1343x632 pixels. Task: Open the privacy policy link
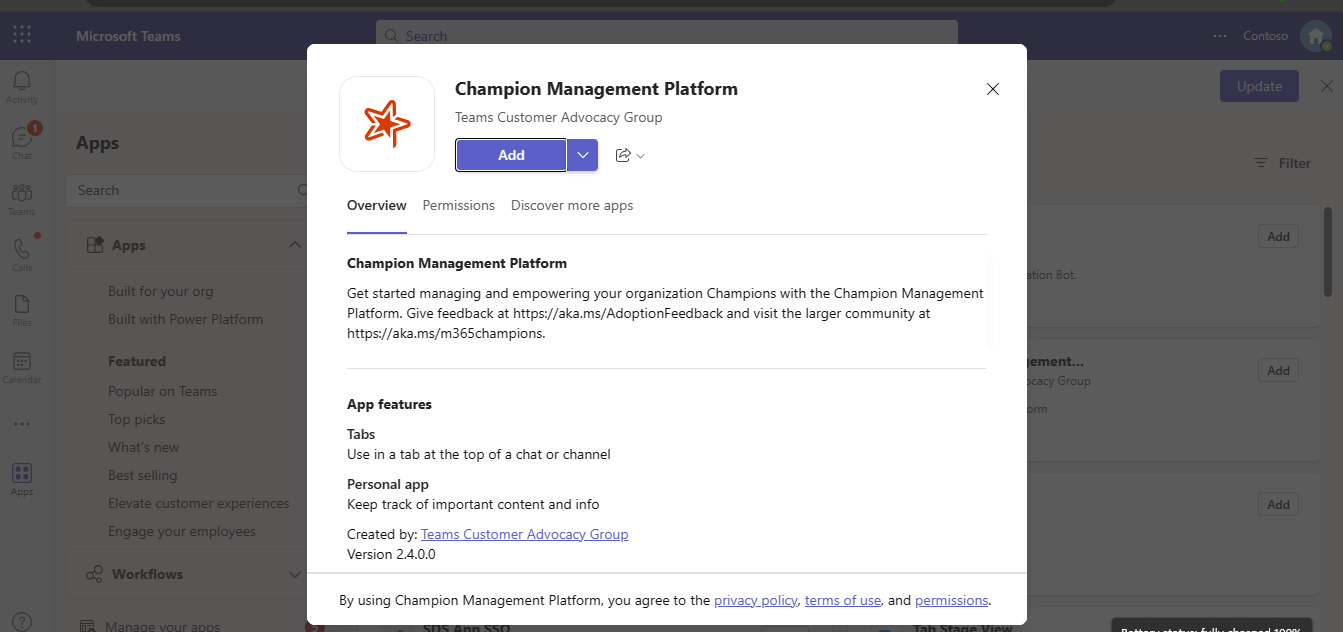click(x=756, y=599)
